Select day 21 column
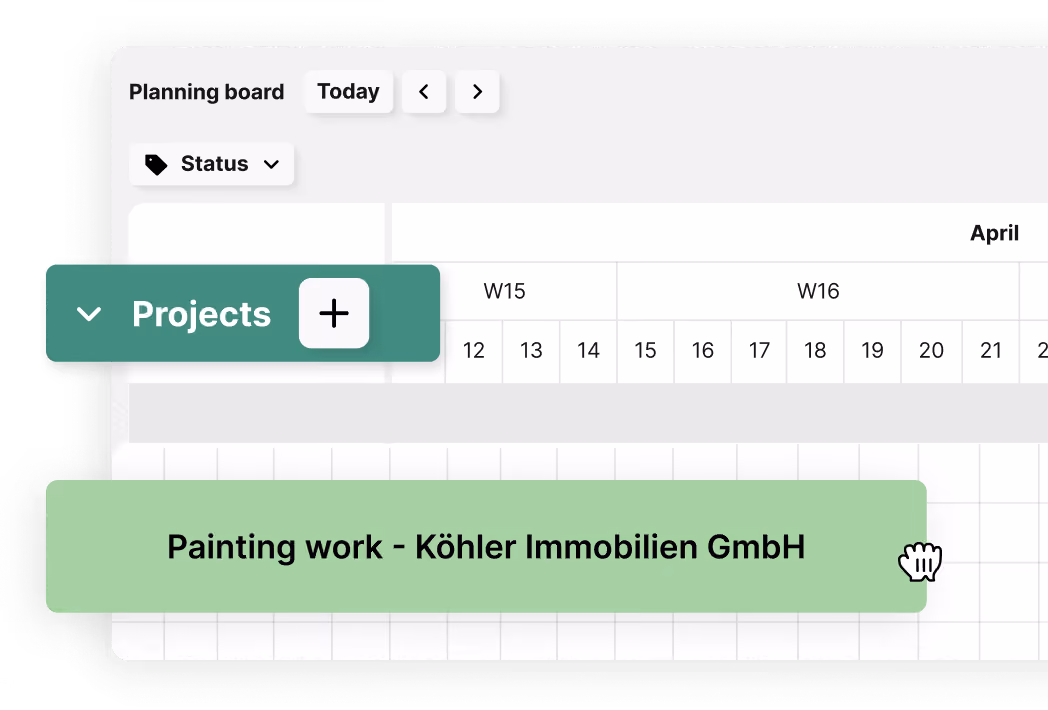The width and height of the screenshot is (1048, 710). (991, 351)
